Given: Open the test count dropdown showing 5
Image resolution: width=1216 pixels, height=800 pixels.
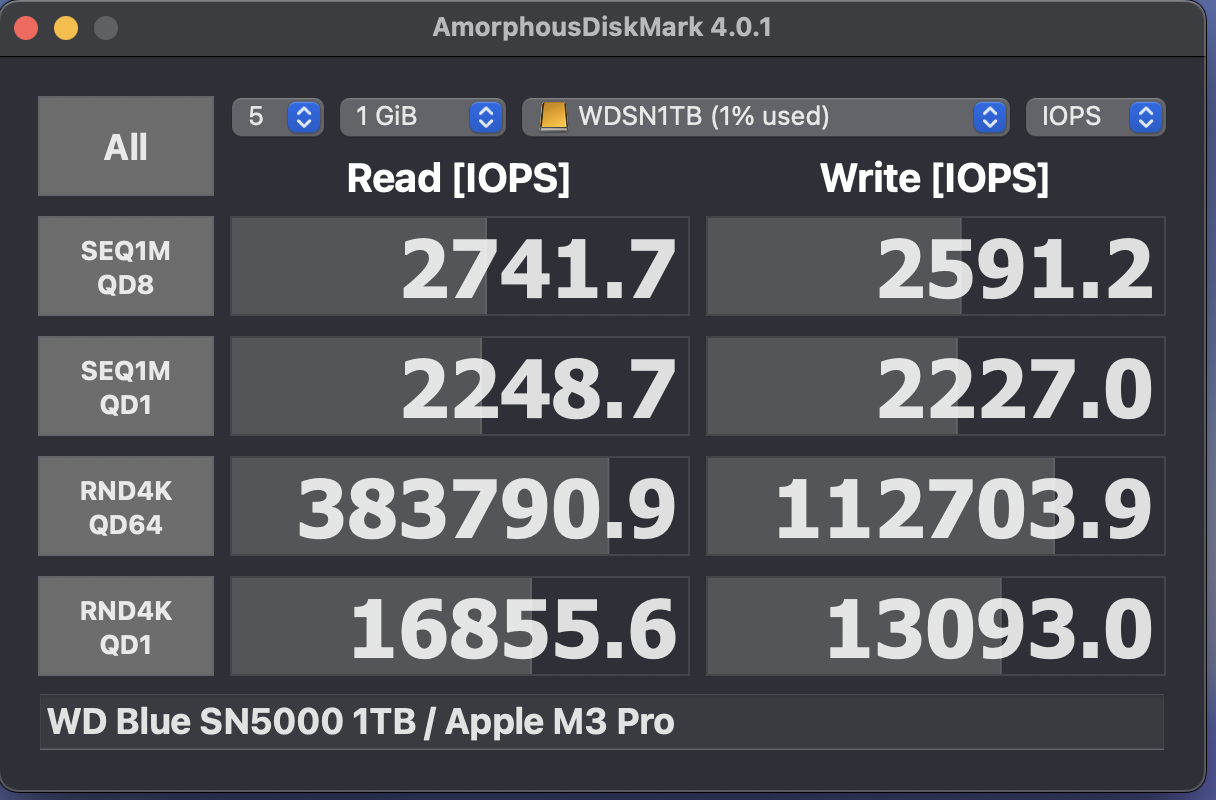Looking at the screenshot, I should [277, 117].
